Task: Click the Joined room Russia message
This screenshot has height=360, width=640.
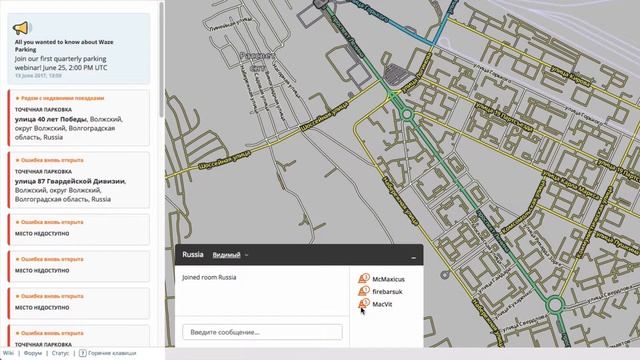Action: click(209, 278)
